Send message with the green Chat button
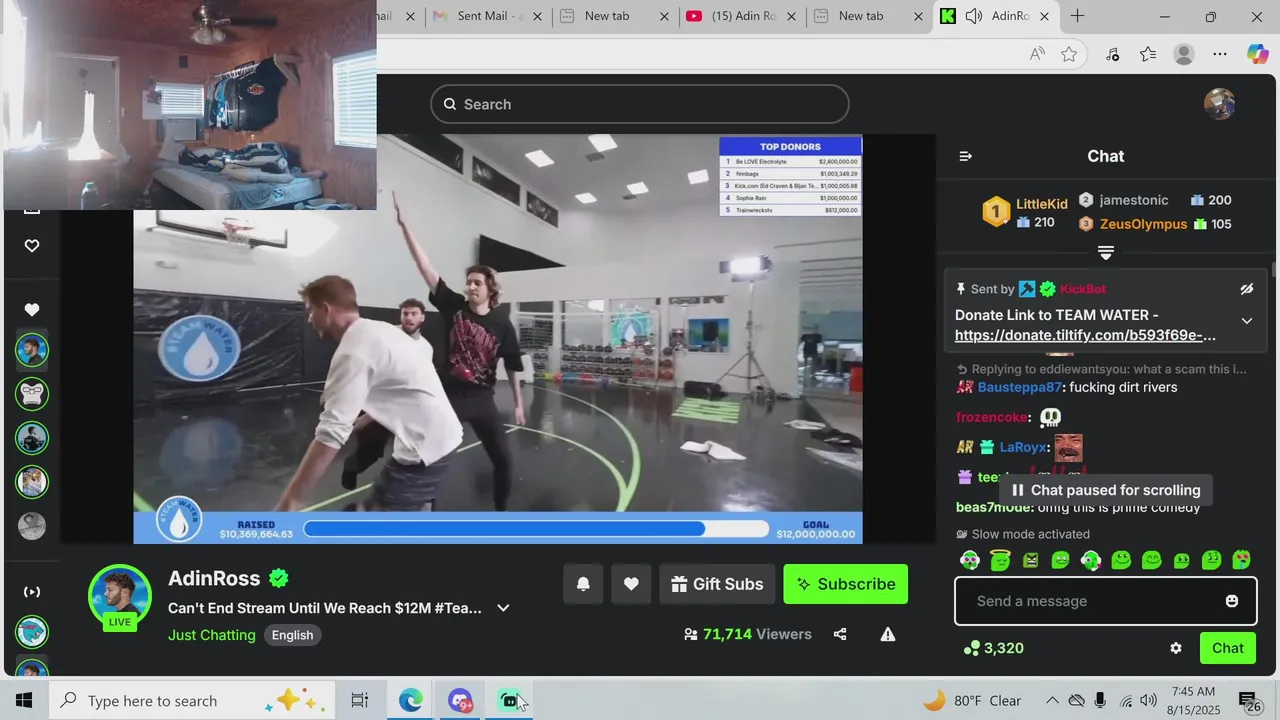This screenshot has height=720, width=1280. (x=1228, y=648)
